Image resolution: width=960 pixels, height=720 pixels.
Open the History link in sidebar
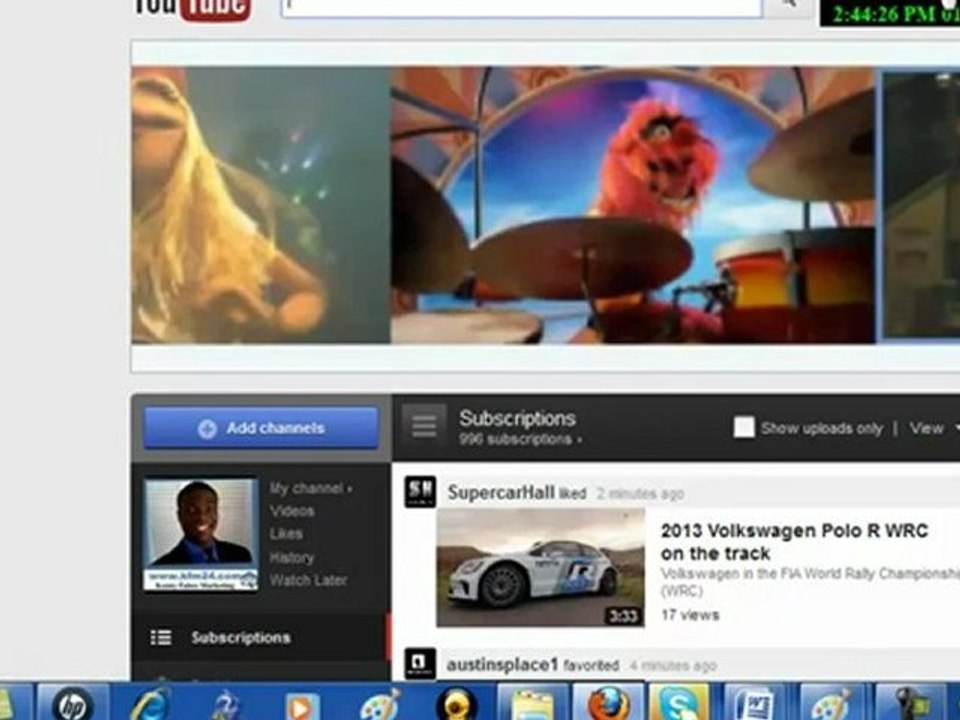tap(291, 558)
